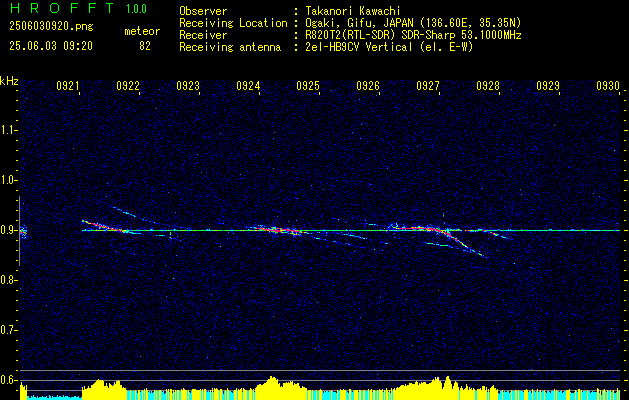Click the HROFFT title text
The image size is (629, 400).
click(x=61, y=8)
